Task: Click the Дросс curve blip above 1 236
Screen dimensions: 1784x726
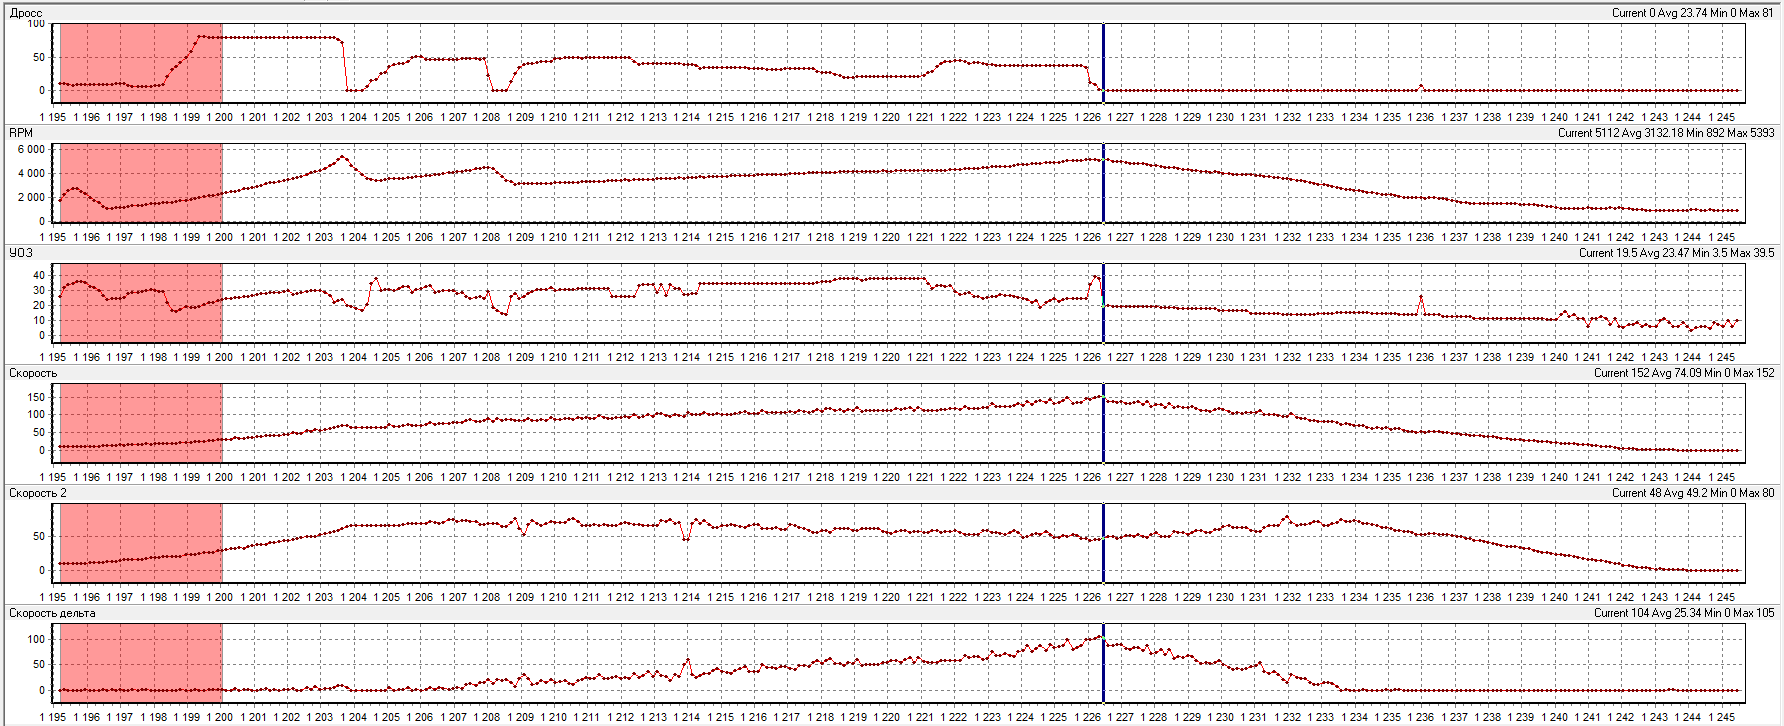Action: coord(1421,86)
